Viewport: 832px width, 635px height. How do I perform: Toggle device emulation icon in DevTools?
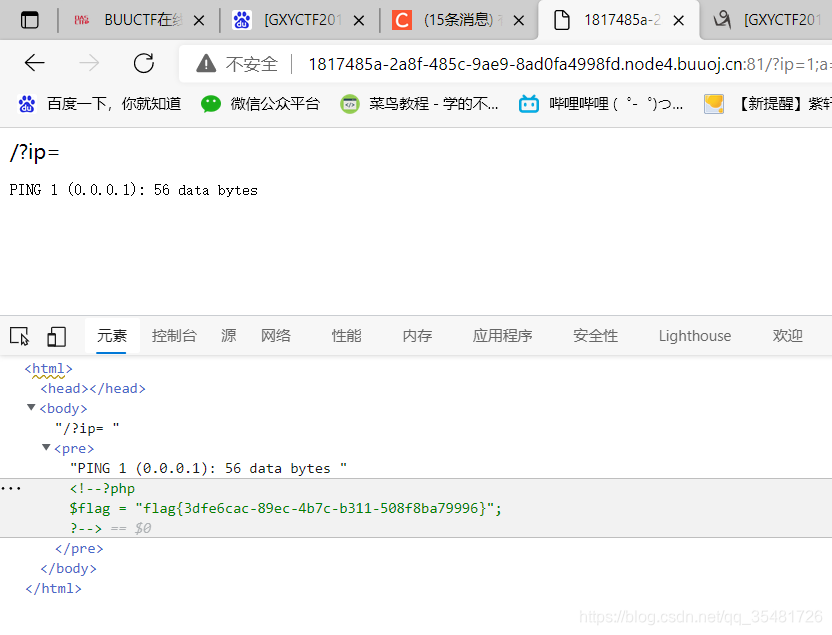pos(56,336)
